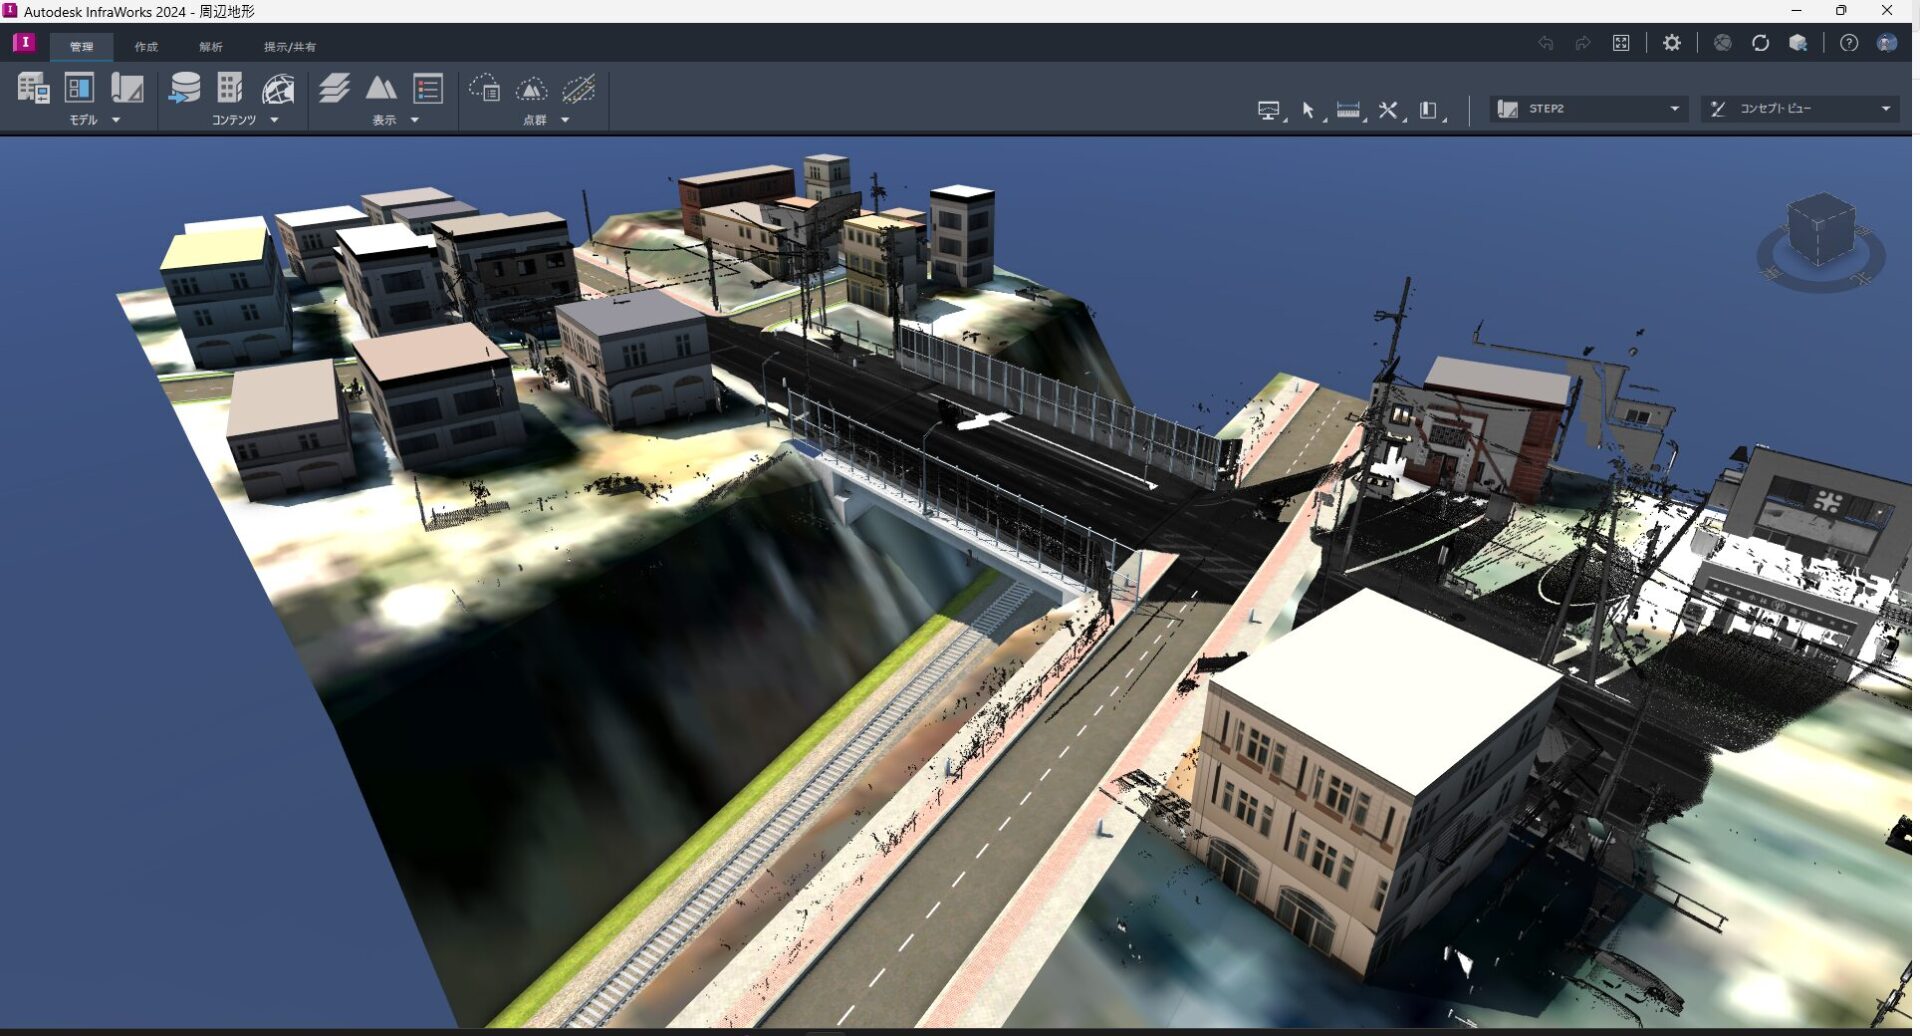Switch to the 作成 ribbon tab
The height and width of the screenshot is (1036, 1920).
pyautogui.click(x=146, y=46)
